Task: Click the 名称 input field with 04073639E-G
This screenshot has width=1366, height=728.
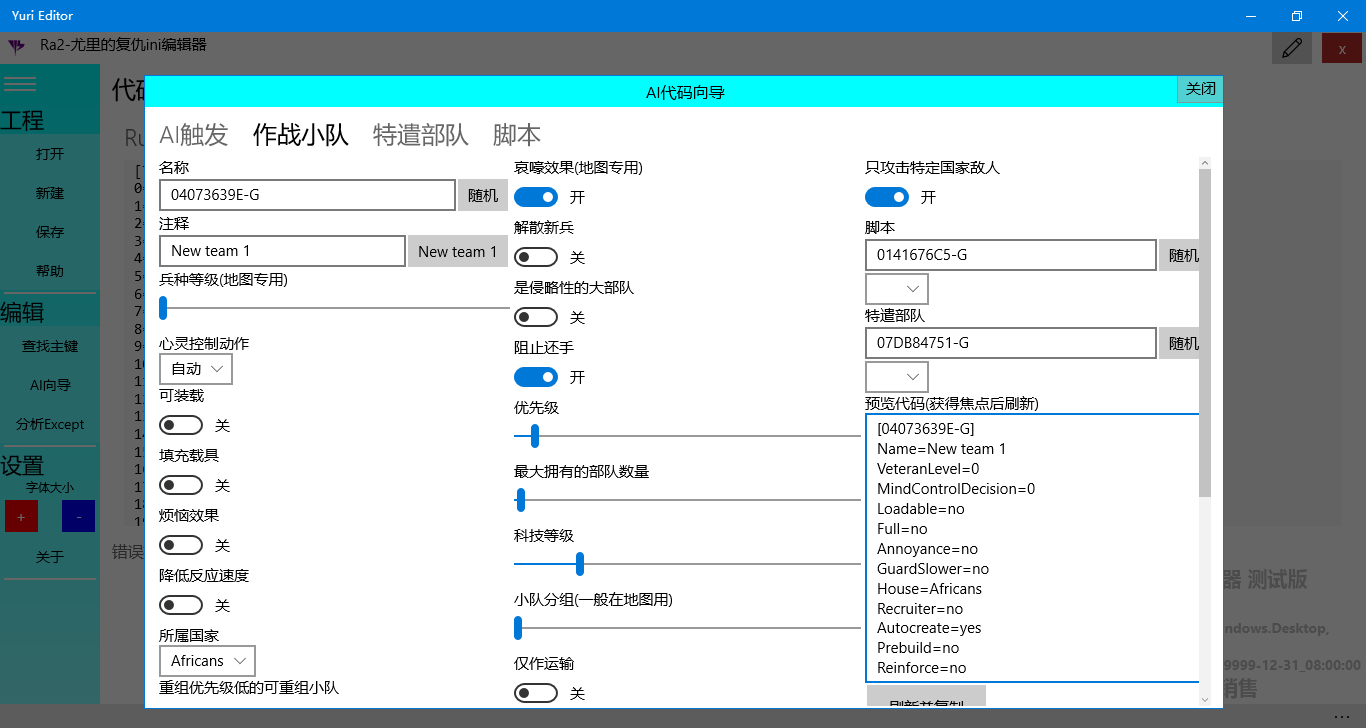Action: [307, 195]
